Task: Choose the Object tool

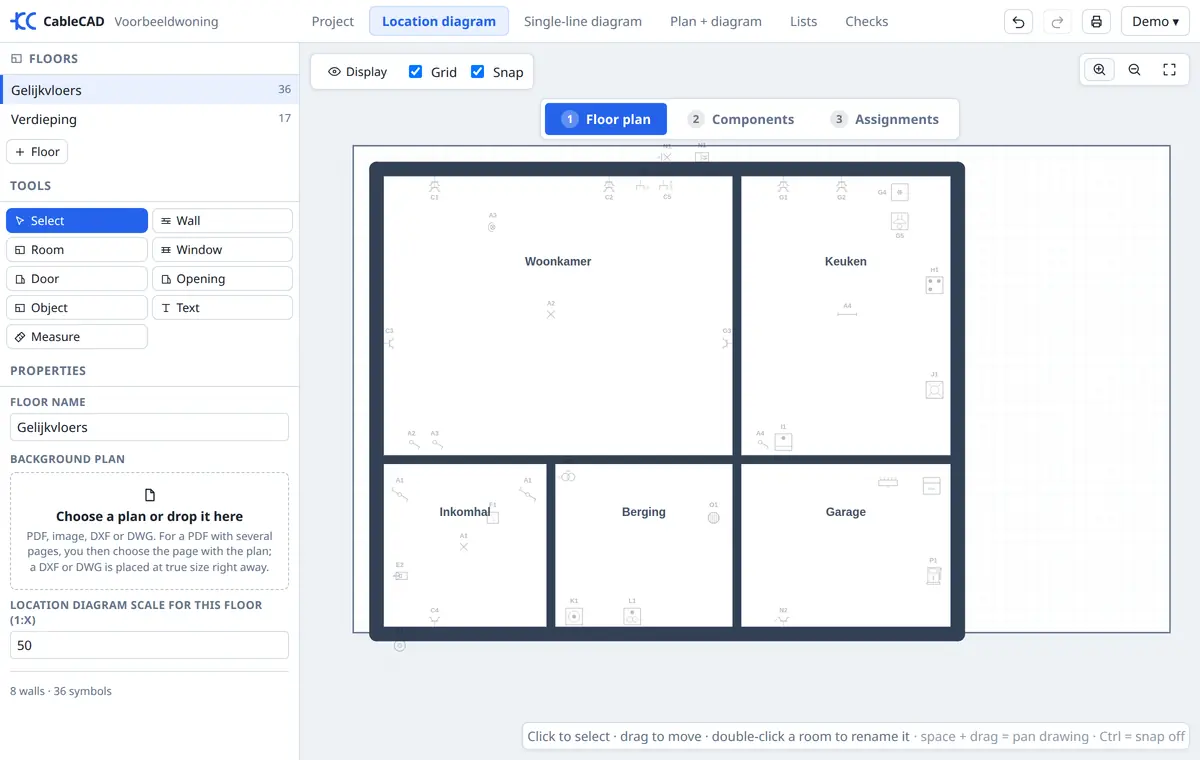Action: coord(77,308)
